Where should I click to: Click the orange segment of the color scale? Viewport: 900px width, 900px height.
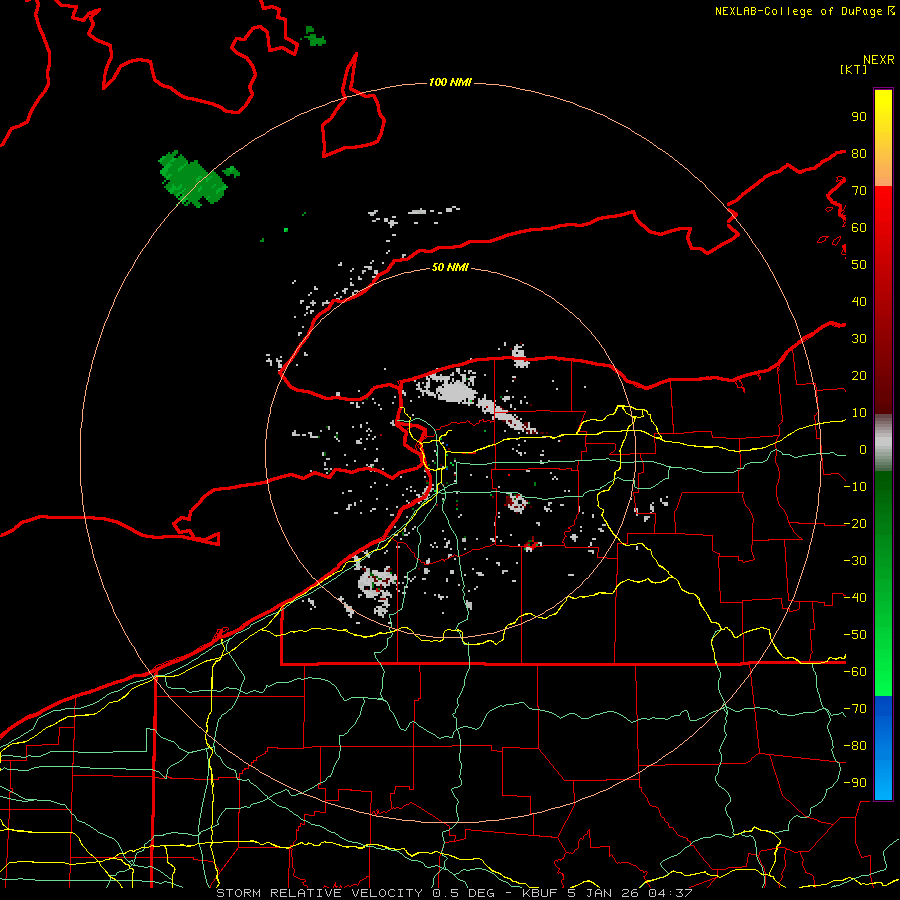pyautogui.click(x=883, y=169)
